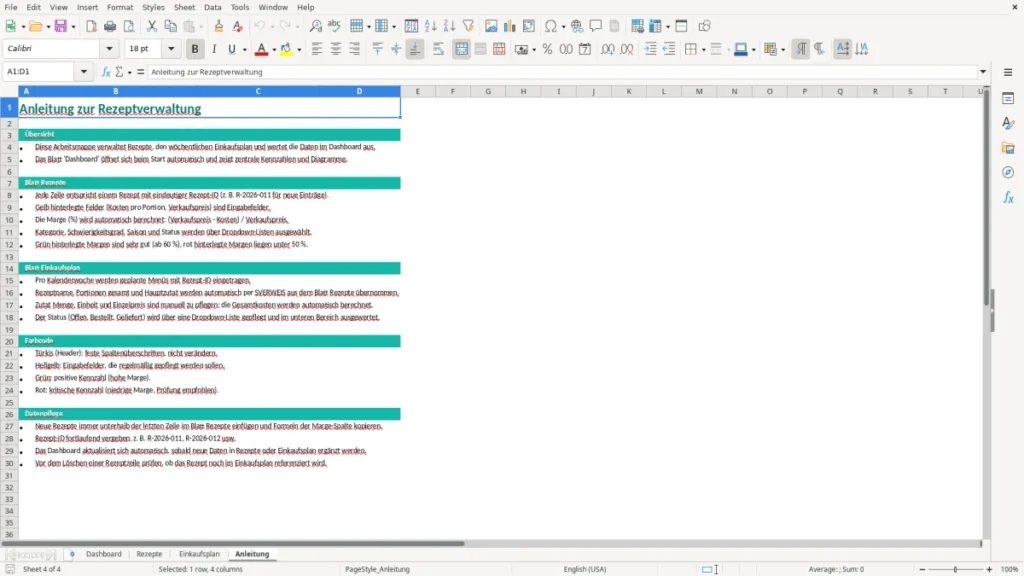Image resolution: width=1024 pixels, height=576 pixels.
Task: Apply the yellow Background Color highlight
Action: click(286, 49)
